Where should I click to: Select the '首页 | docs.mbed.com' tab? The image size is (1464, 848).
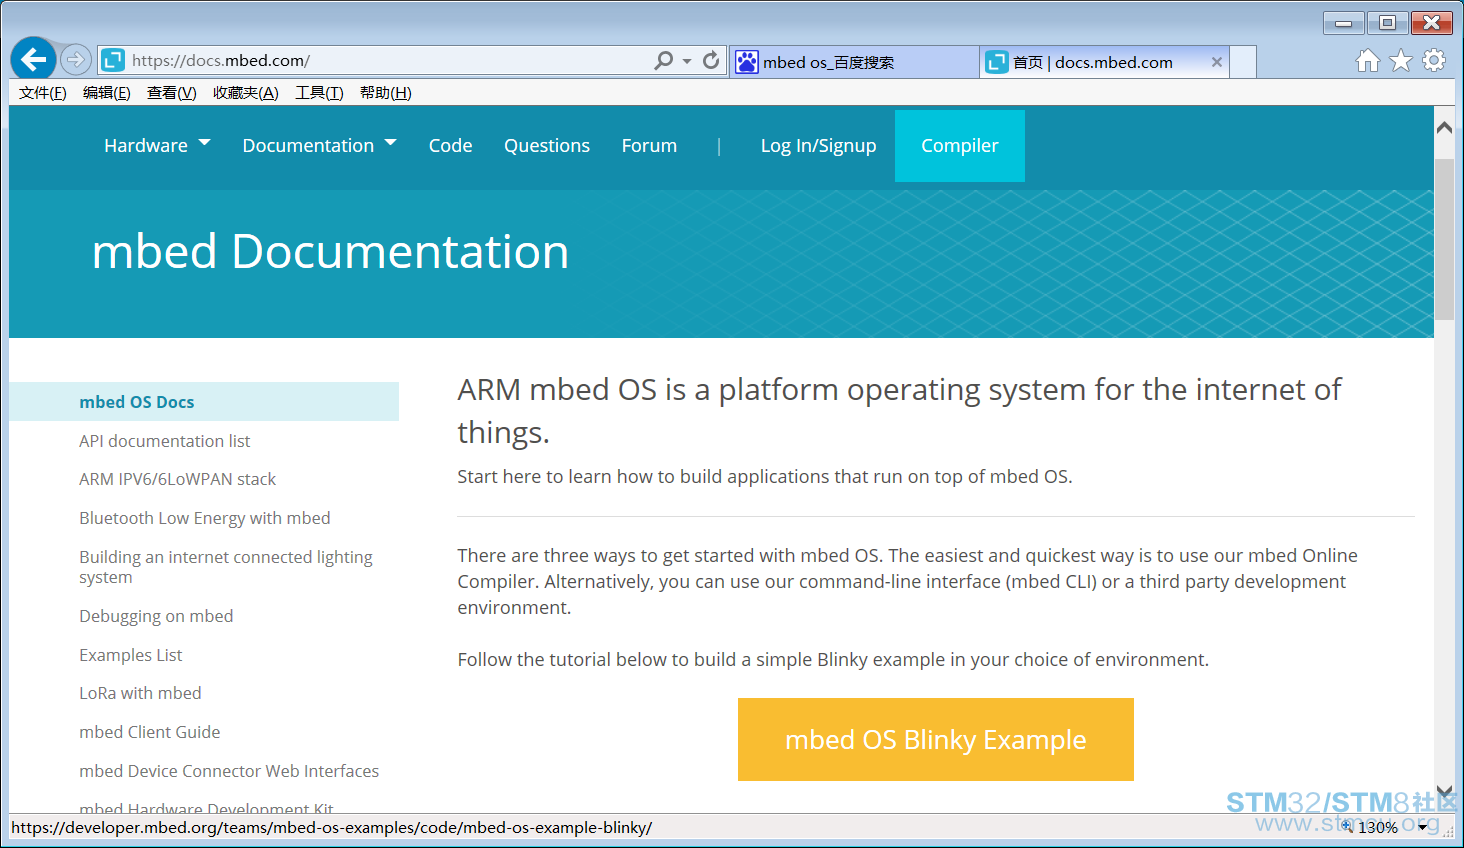[1105, 62]
